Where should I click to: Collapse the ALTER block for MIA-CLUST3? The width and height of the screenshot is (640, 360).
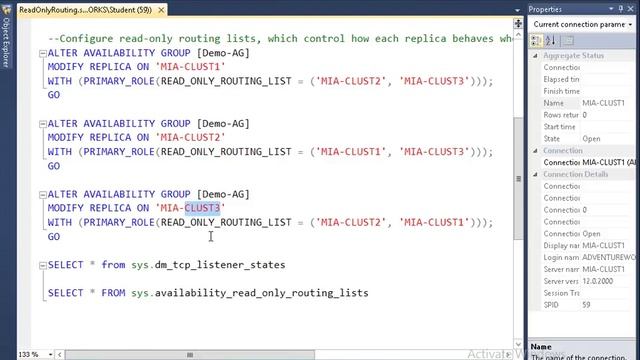pos(42,195)
